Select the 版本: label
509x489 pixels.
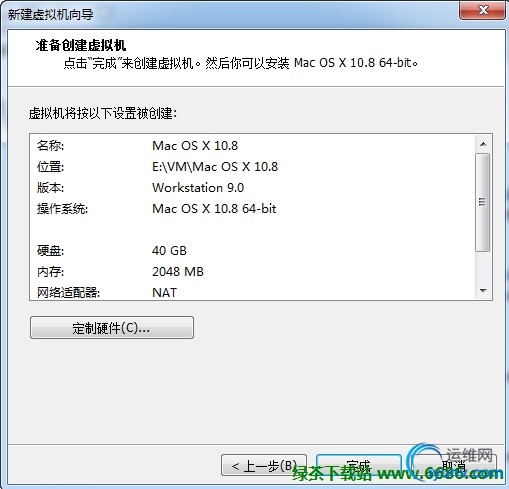[50, 188]
